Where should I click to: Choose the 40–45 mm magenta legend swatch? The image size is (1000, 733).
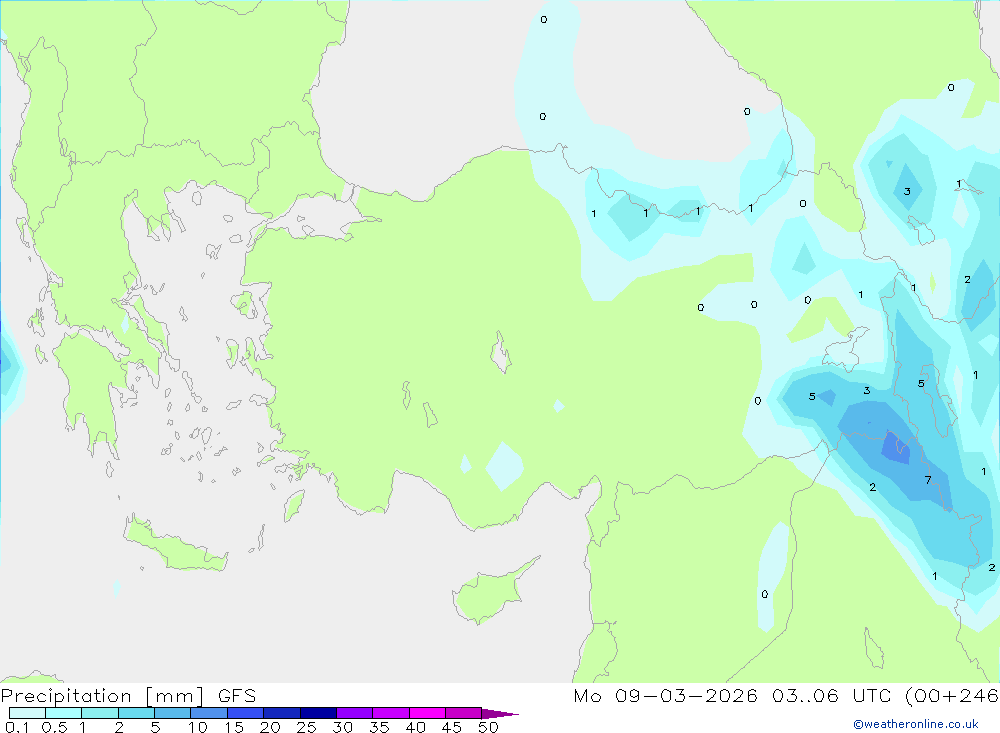(x=427, y=713)
